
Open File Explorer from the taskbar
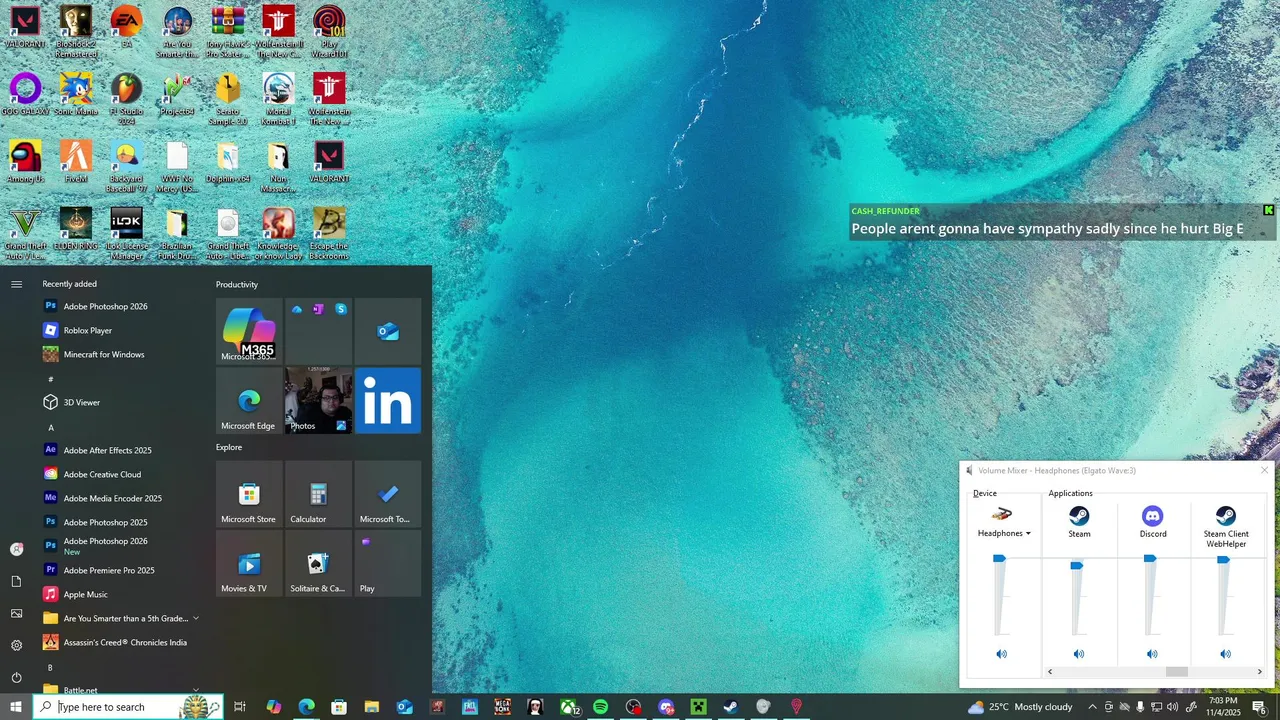click(371, 707)
